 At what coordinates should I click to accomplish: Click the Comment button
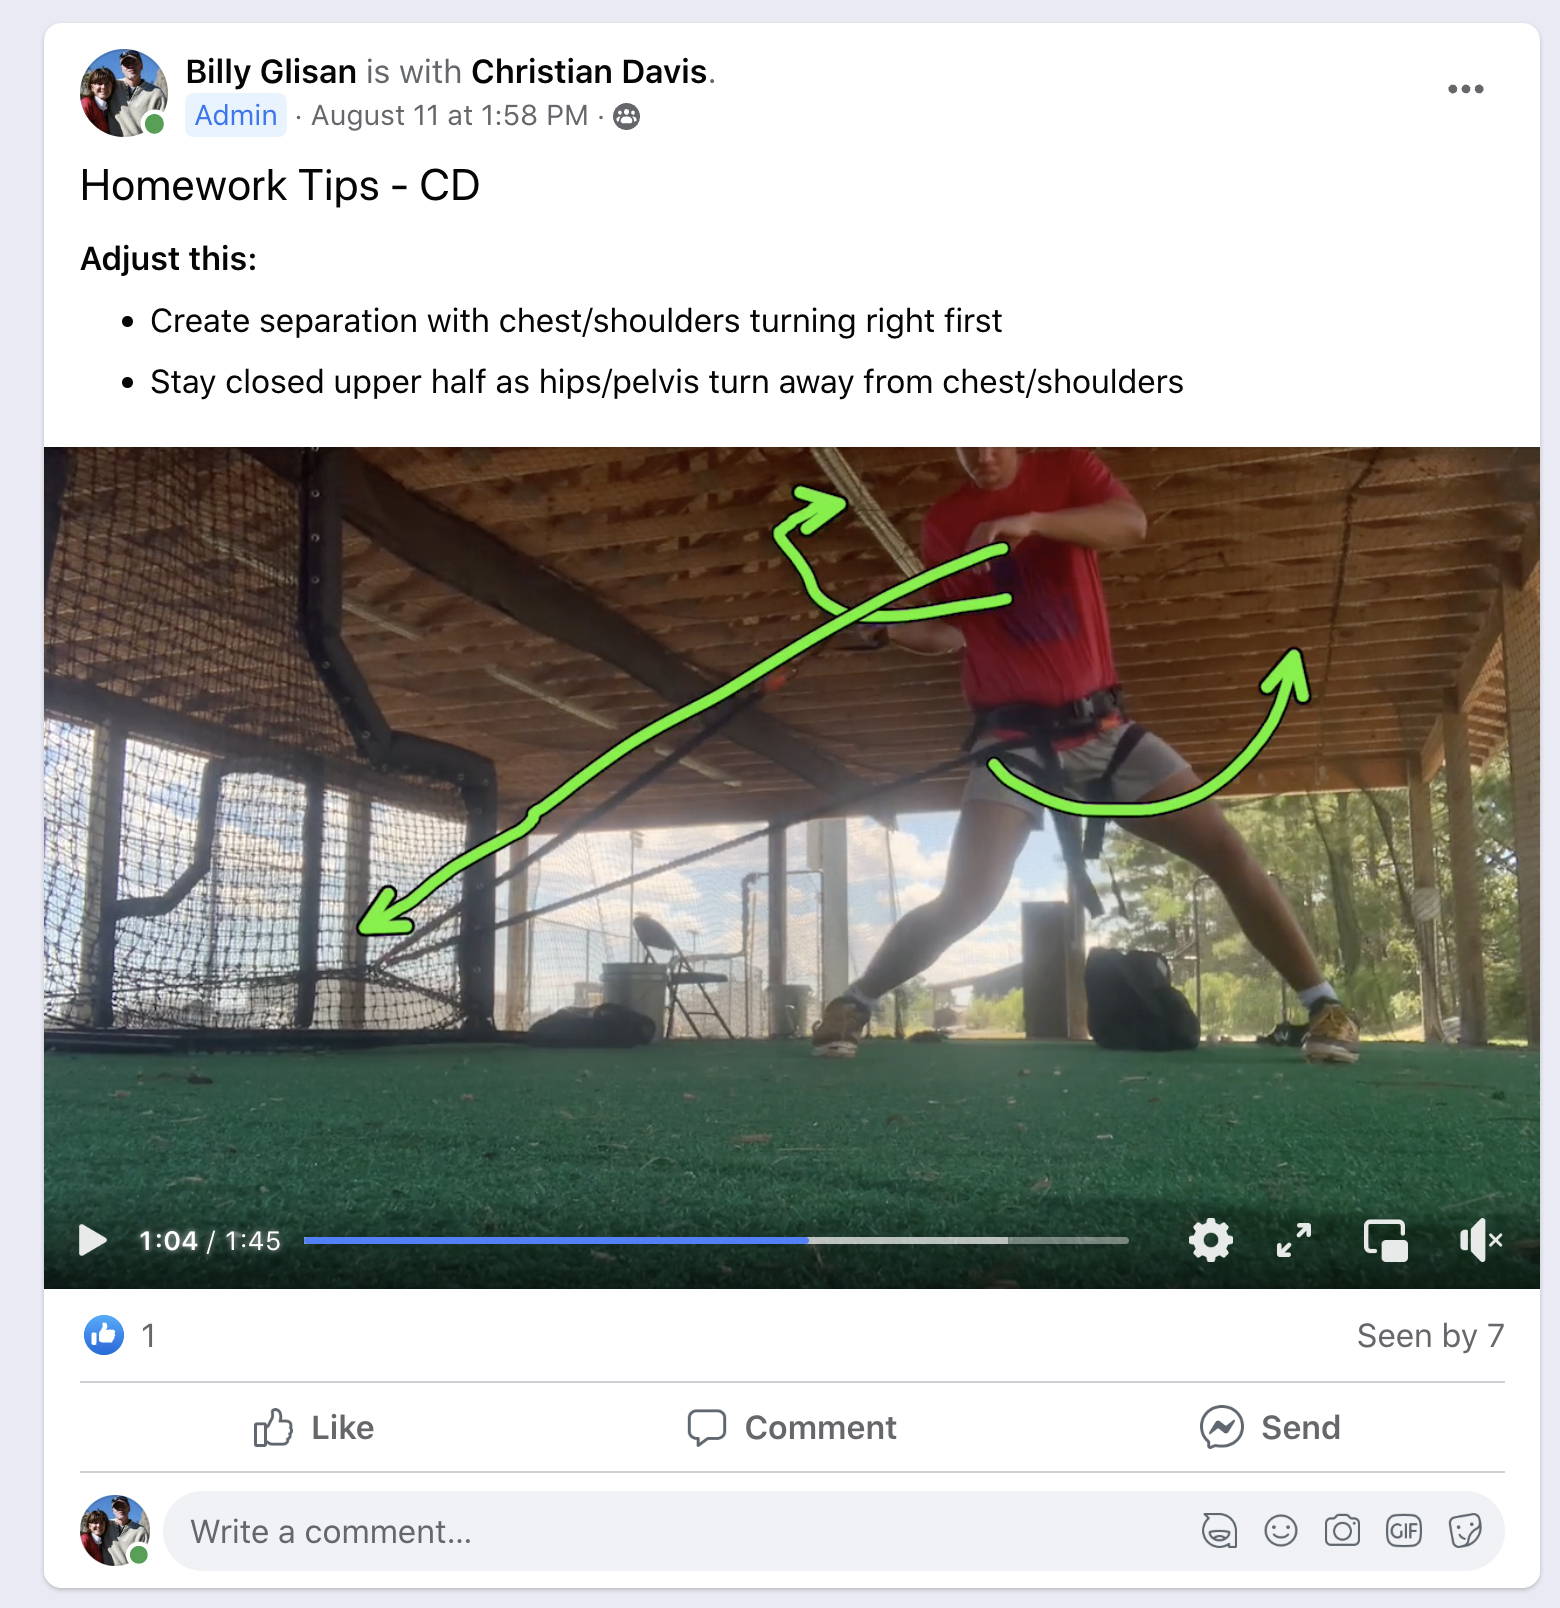point(792,1427)
